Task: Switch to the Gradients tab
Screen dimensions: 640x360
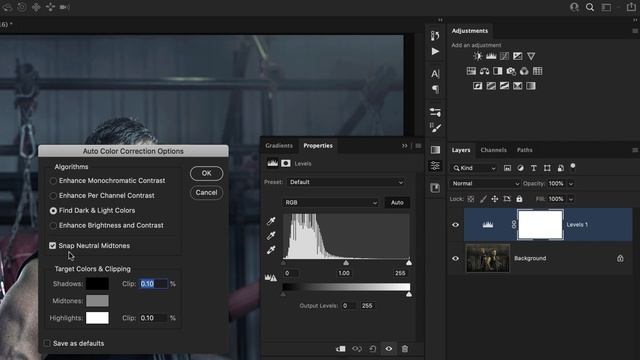Action: 279,146
